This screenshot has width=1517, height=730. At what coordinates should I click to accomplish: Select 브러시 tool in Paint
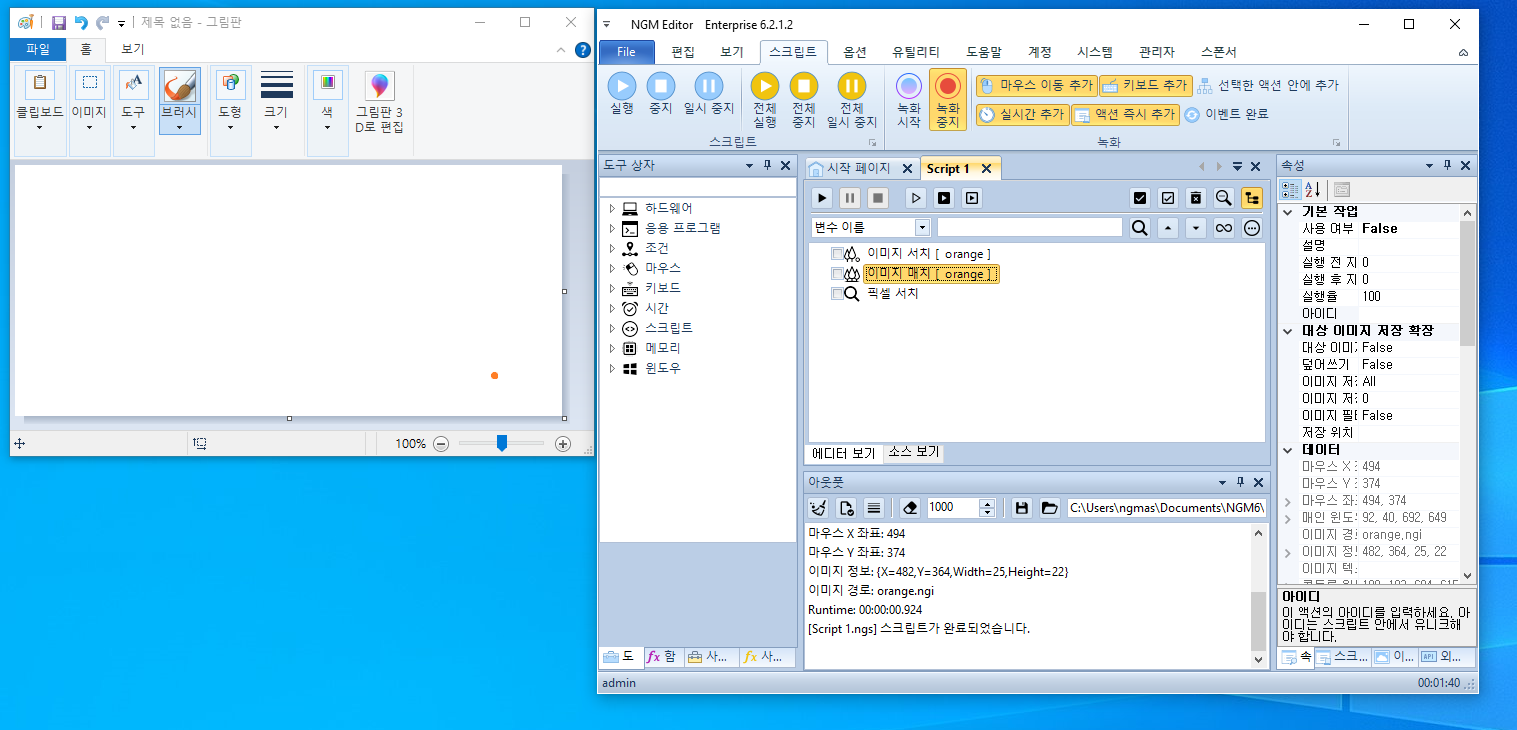point(179,100)
